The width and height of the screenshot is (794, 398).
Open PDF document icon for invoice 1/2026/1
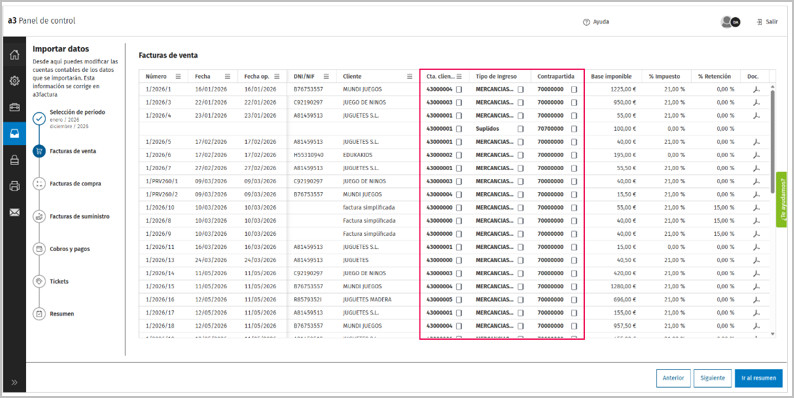click(x=756, y=89)
